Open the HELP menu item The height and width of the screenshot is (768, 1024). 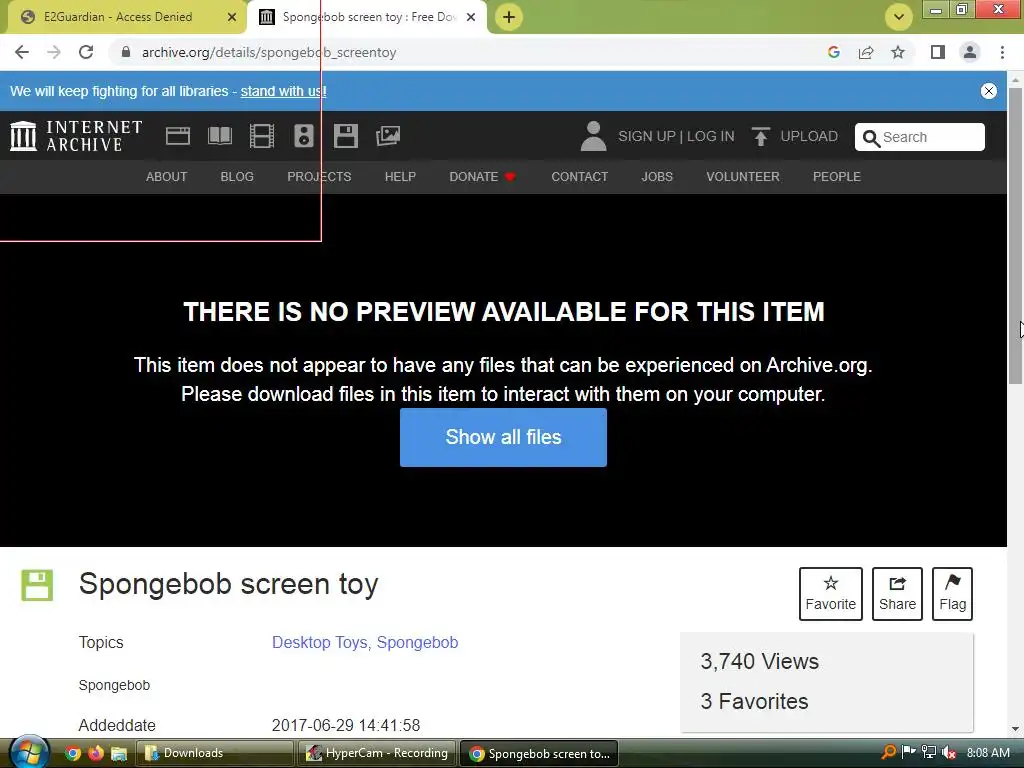(400, 176)
